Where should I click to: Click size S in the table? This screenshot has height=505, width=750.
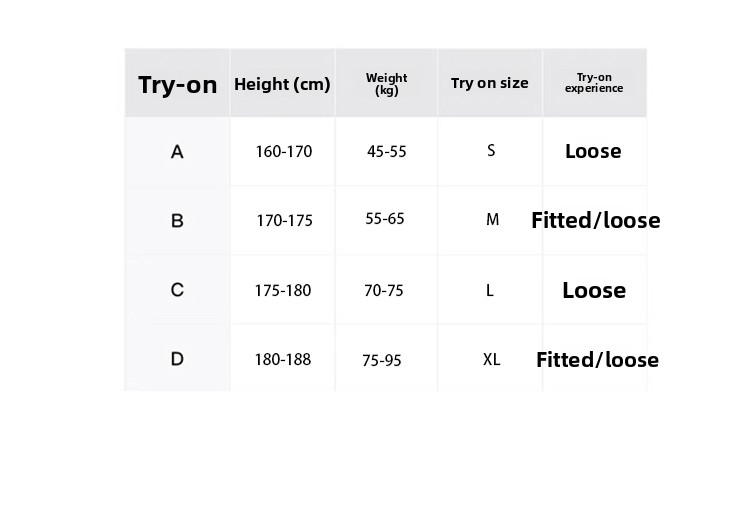pos(491,151)
